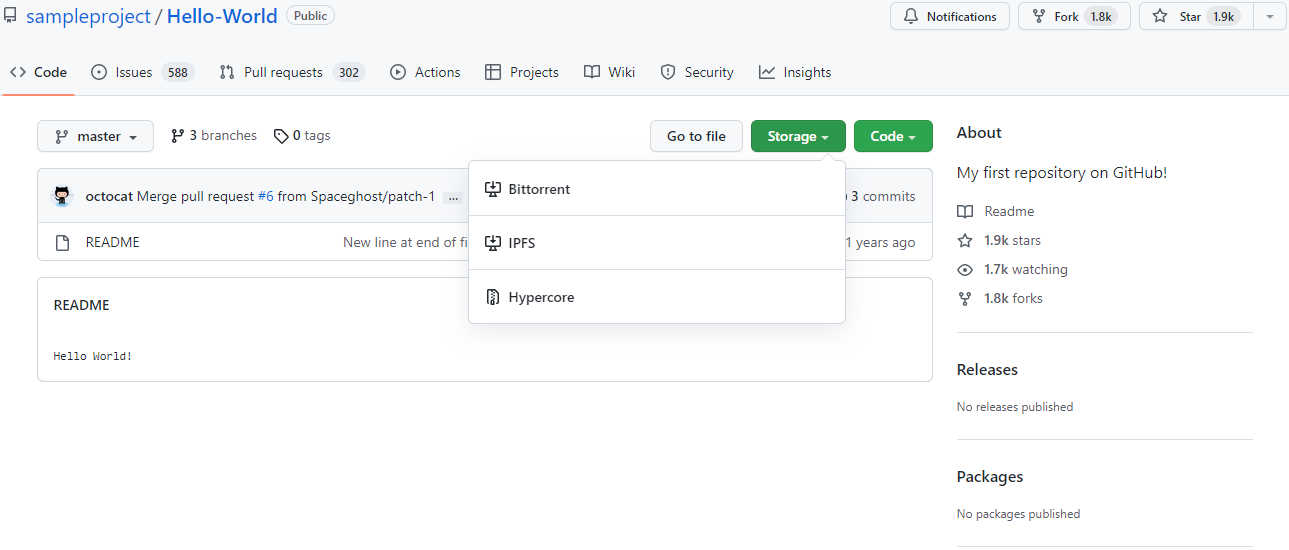
Task: Click the eye icon beside 1.7k watching
Action: [965, 269]
